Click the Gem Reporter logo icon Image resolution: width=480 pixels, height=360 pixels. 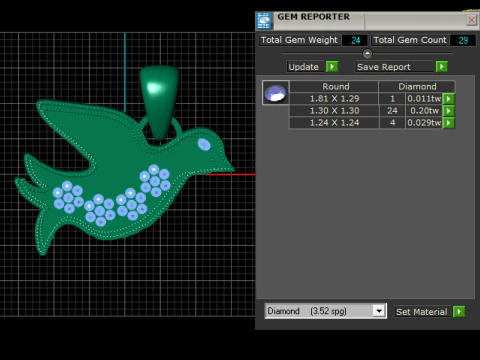tap(264, 20)
